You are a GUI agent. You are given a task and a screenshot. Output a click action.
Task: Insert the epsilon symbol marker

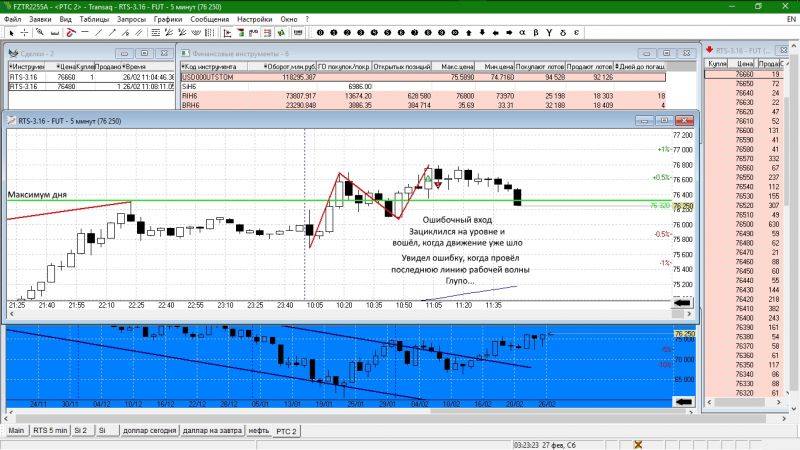click(577, 33)
